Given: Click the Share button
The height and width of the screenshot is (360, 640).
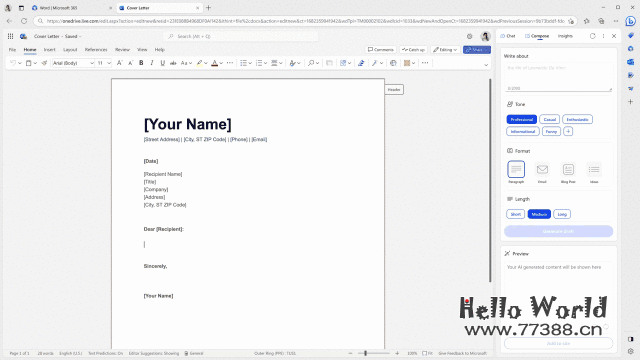Looking at the screenshot, I should coord(476,50).
